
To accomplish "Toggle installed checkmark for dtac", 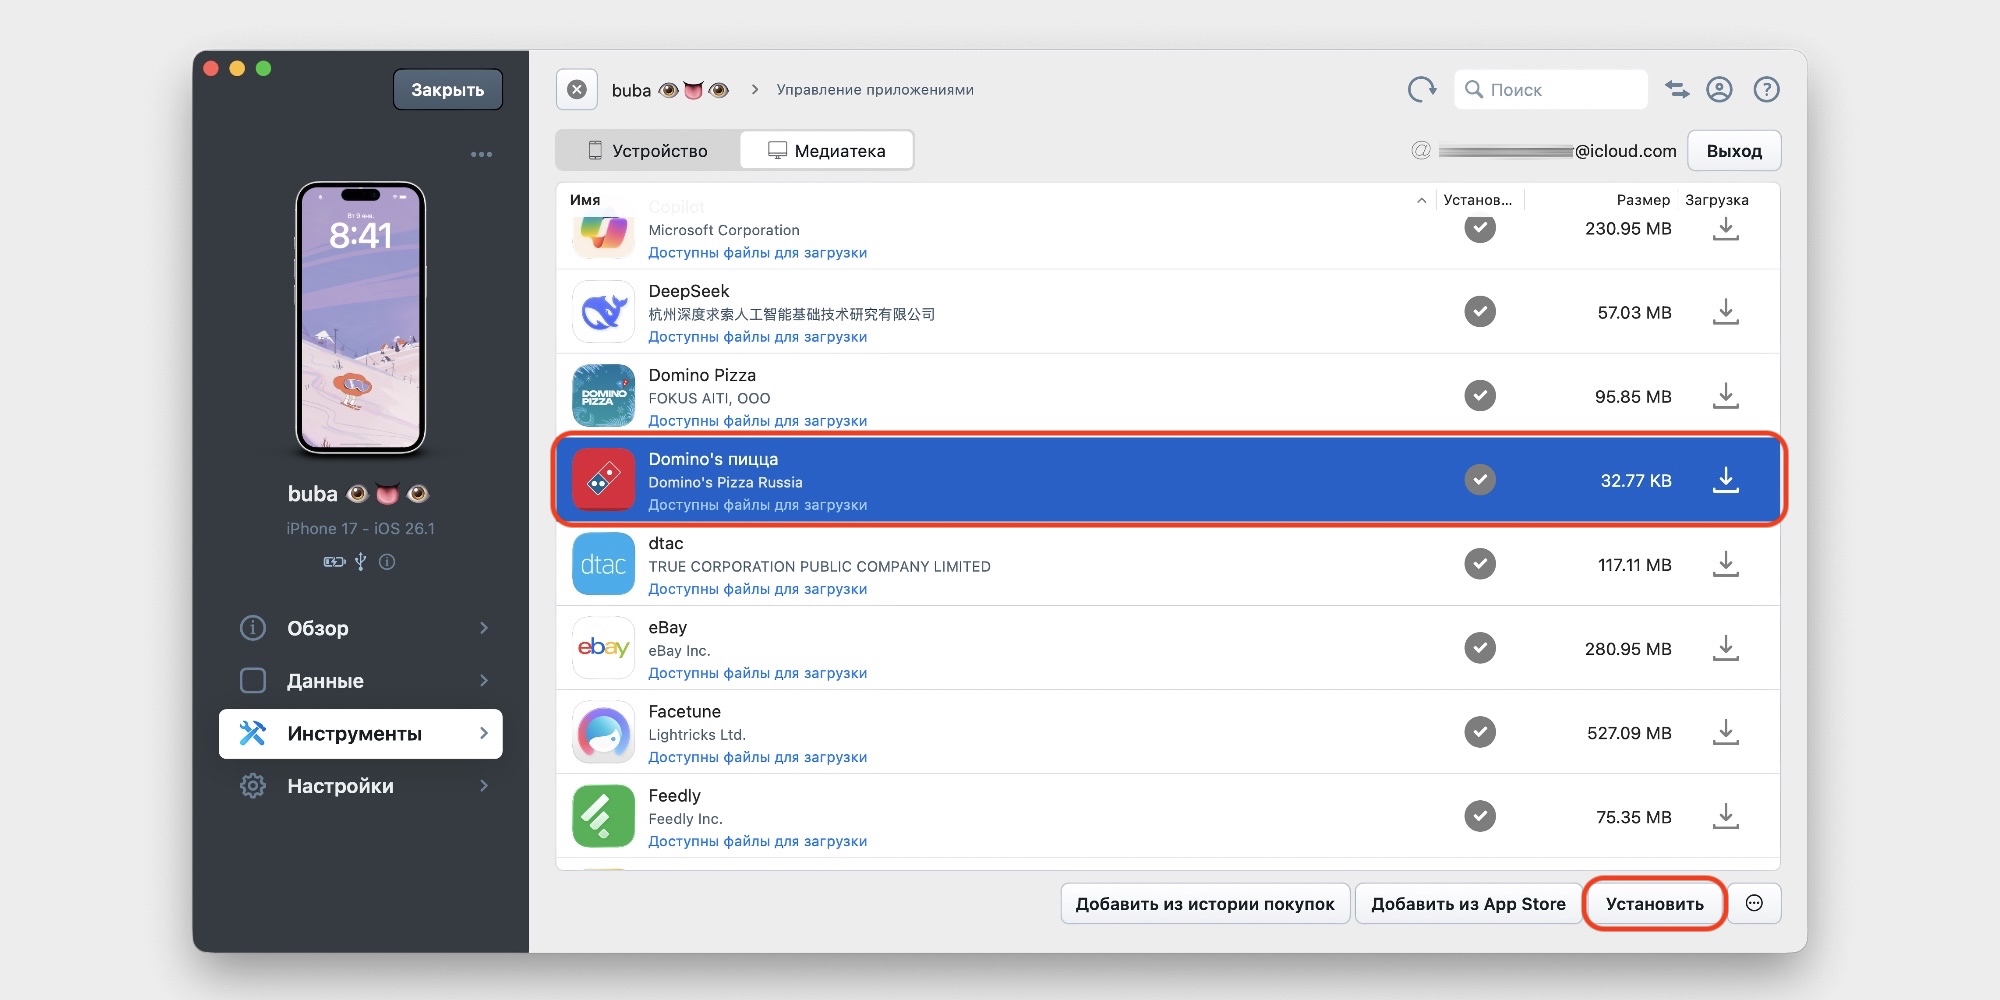I will [1480, 564].
